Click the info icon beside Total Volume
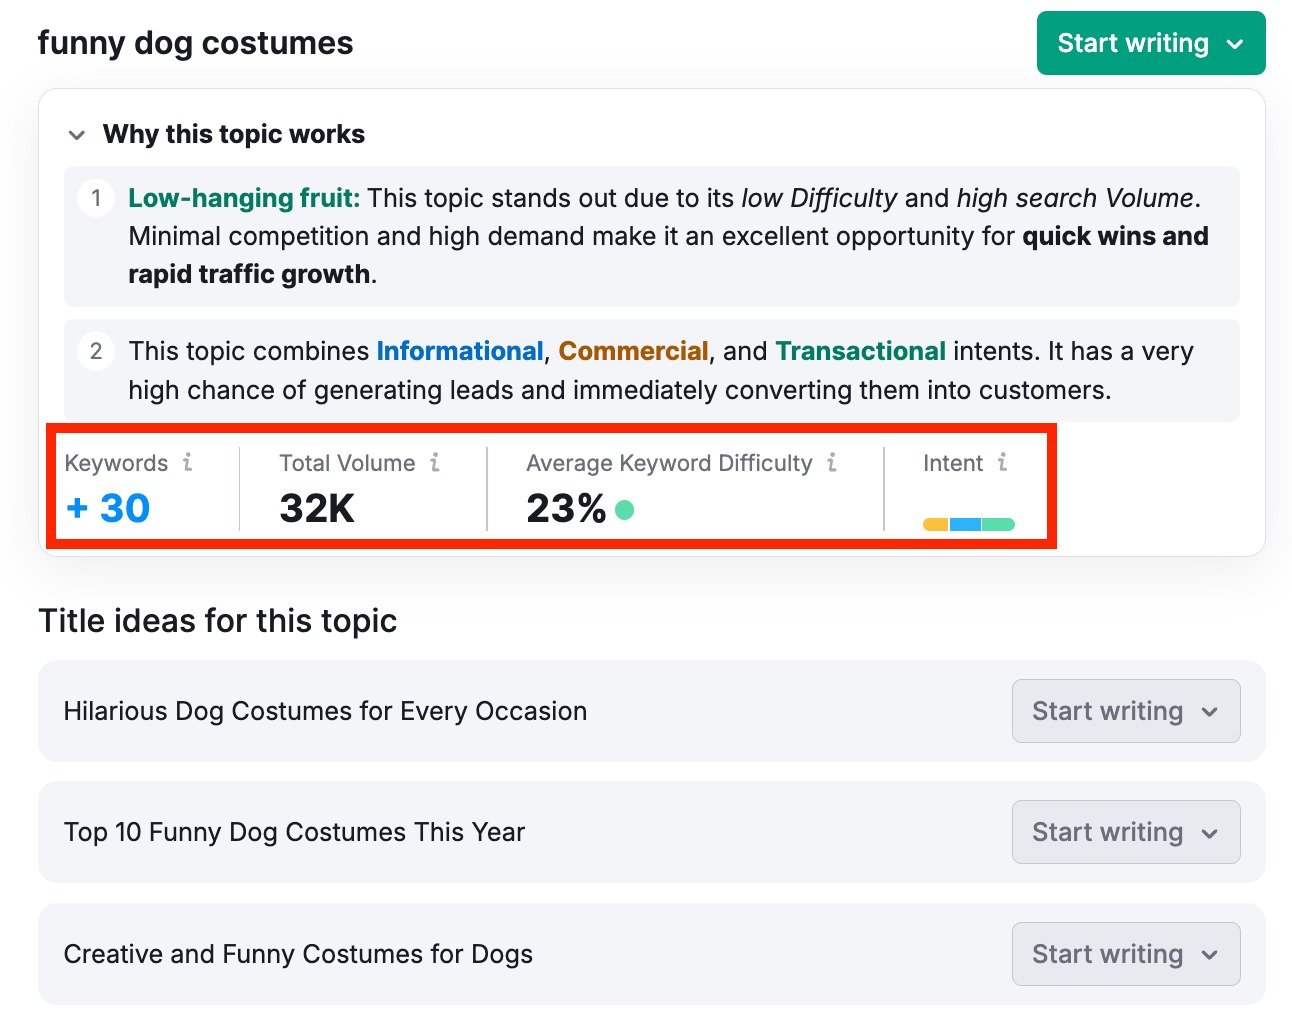Image resolution: width=1292 pixels, height=1018 pixels. coord(434,463)
